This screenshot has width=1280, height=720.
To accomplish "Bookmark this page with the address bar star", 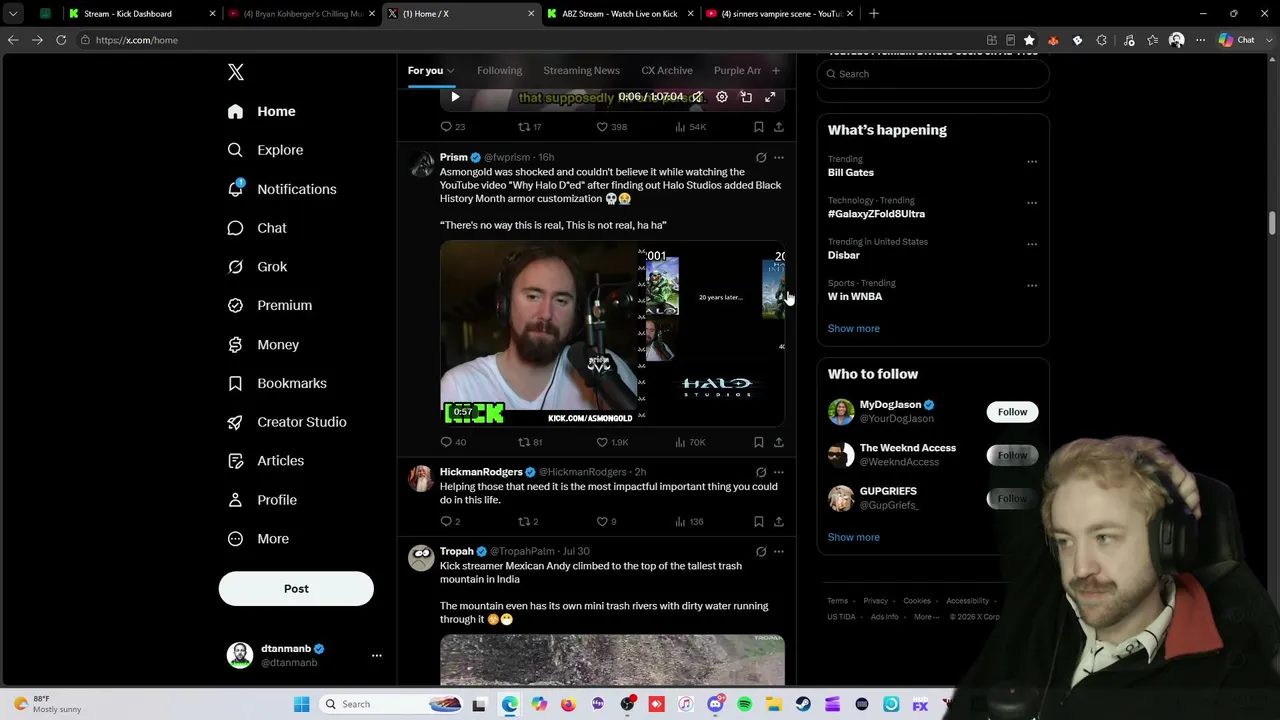I will click(x=1029, y=40).
